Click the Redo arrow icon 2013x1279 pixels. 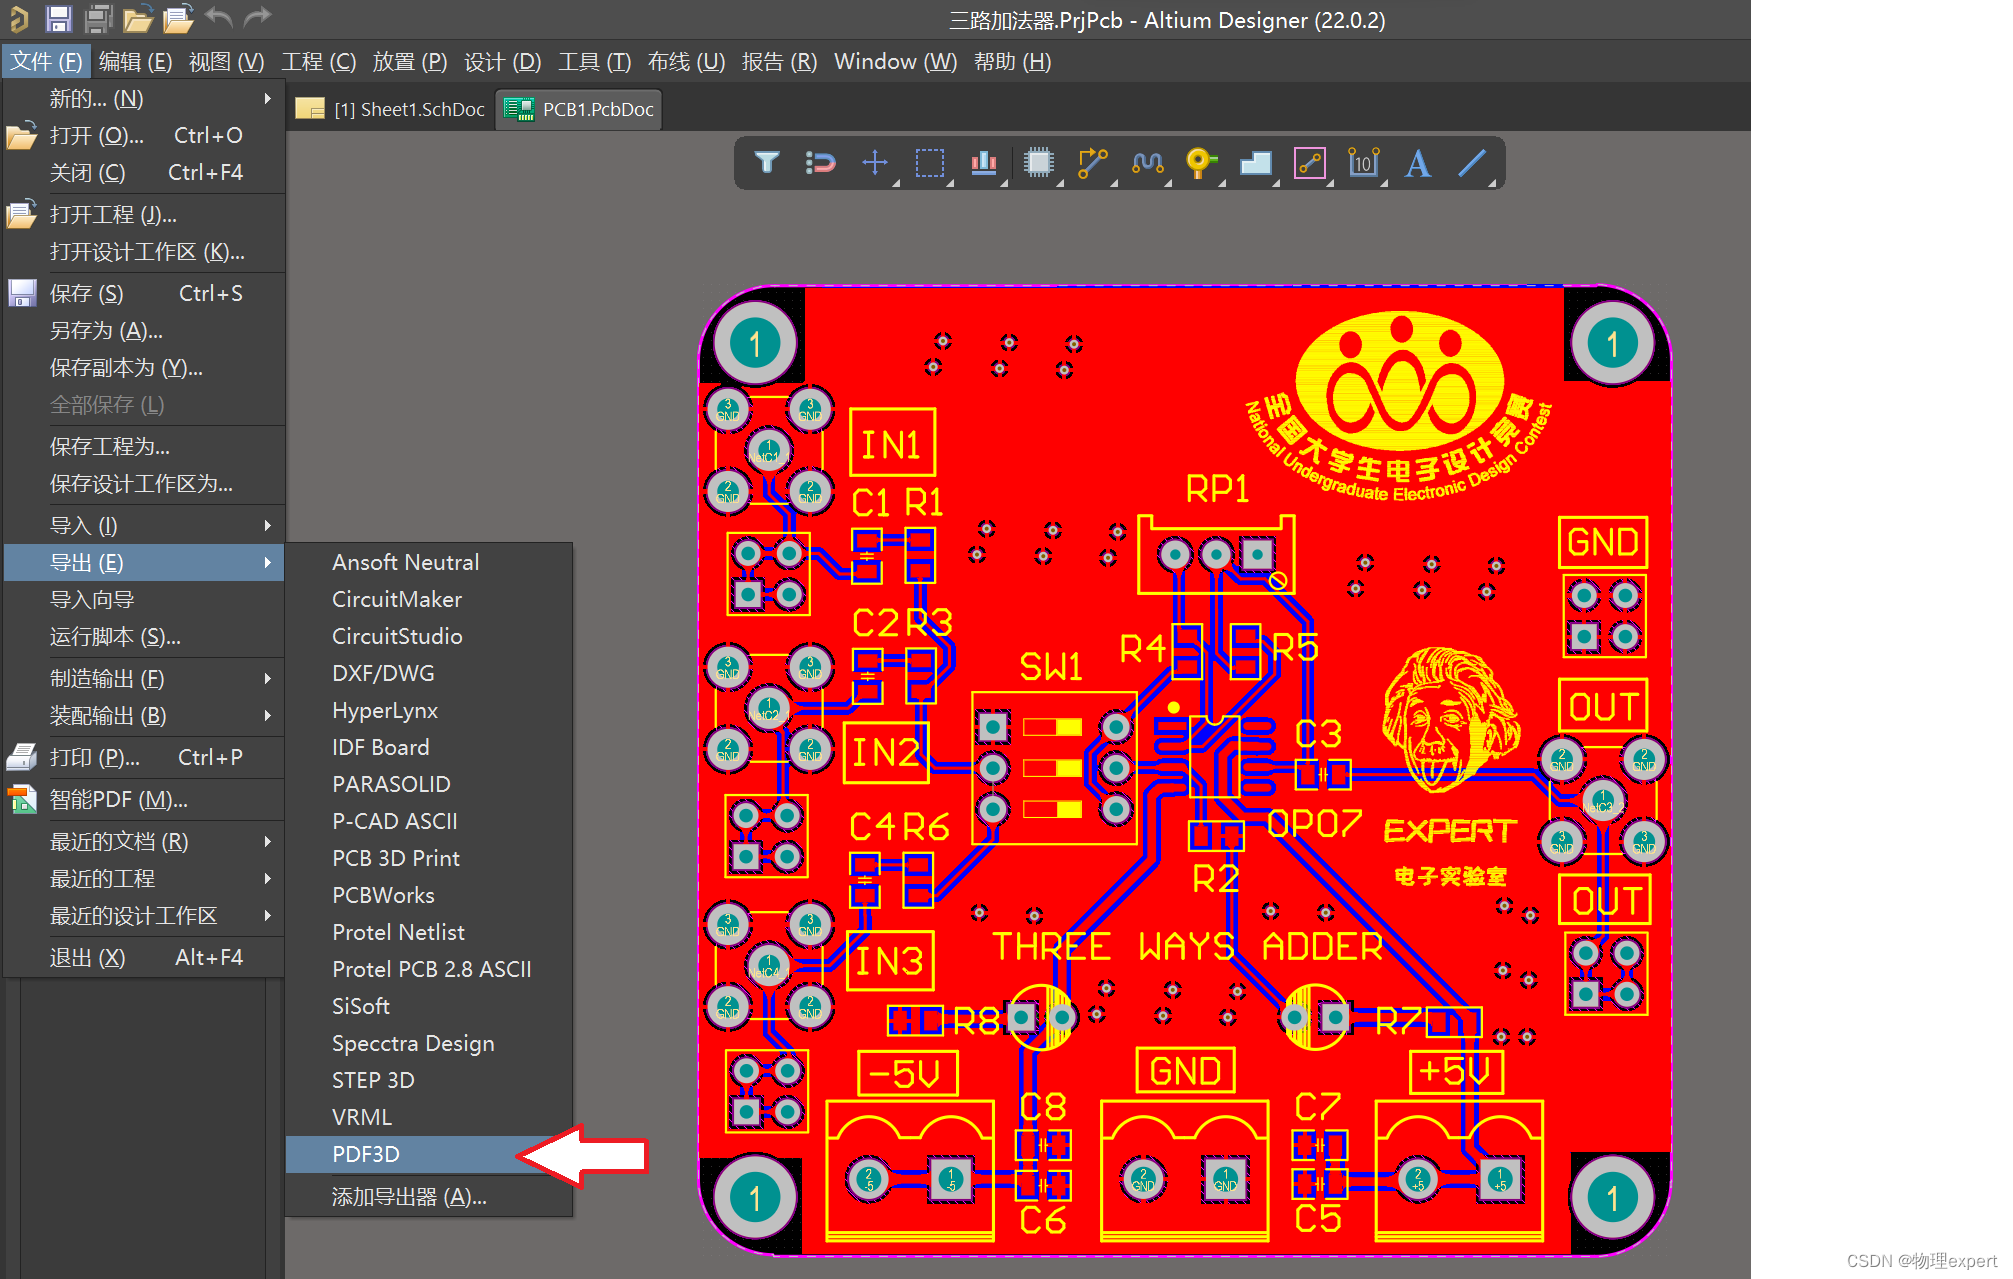[x=258, y=17]
